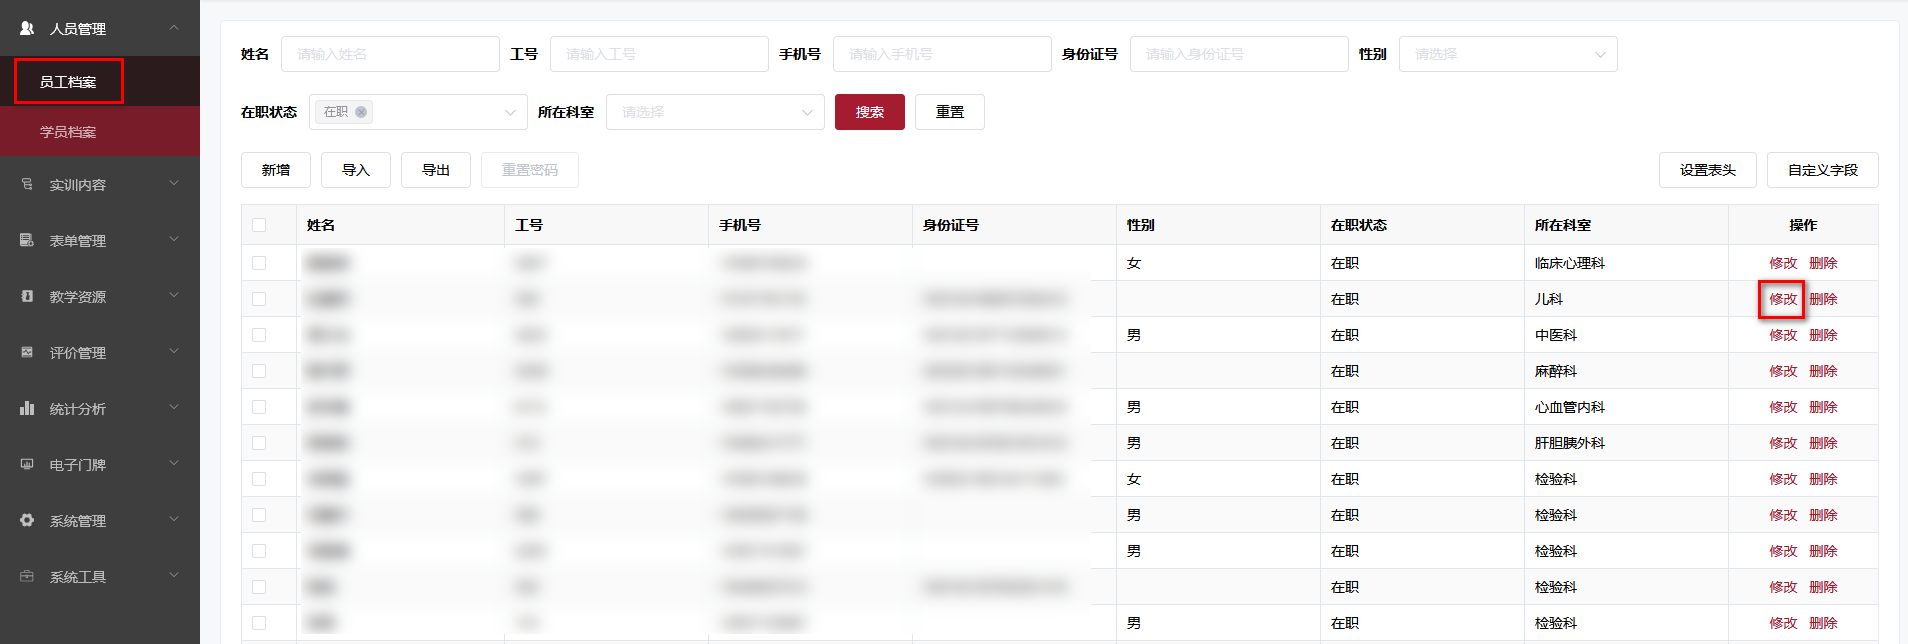1908x644 pixels.
Task: Click the 重置 button
Action: click(950, 112)
